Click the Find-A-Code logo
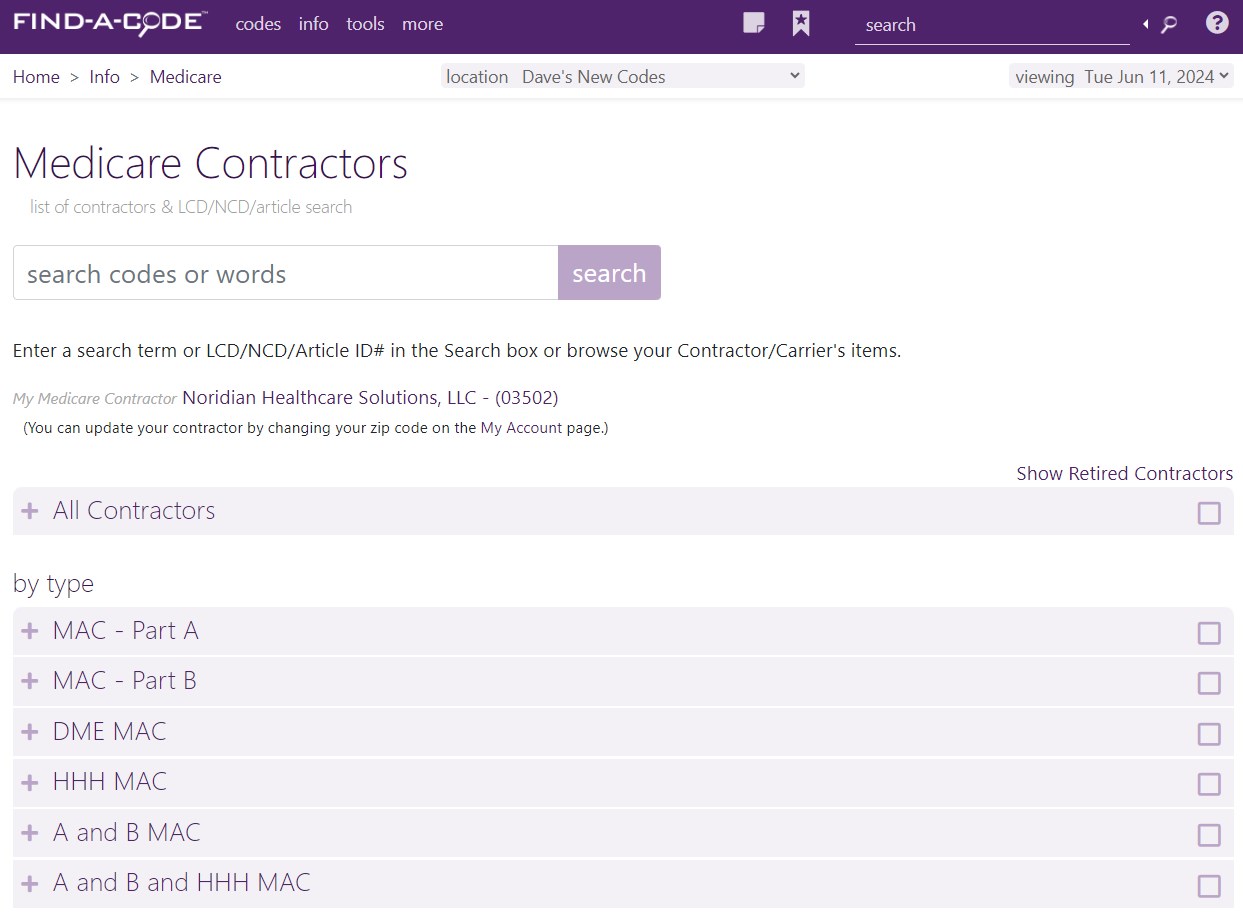 pos(110,22)
